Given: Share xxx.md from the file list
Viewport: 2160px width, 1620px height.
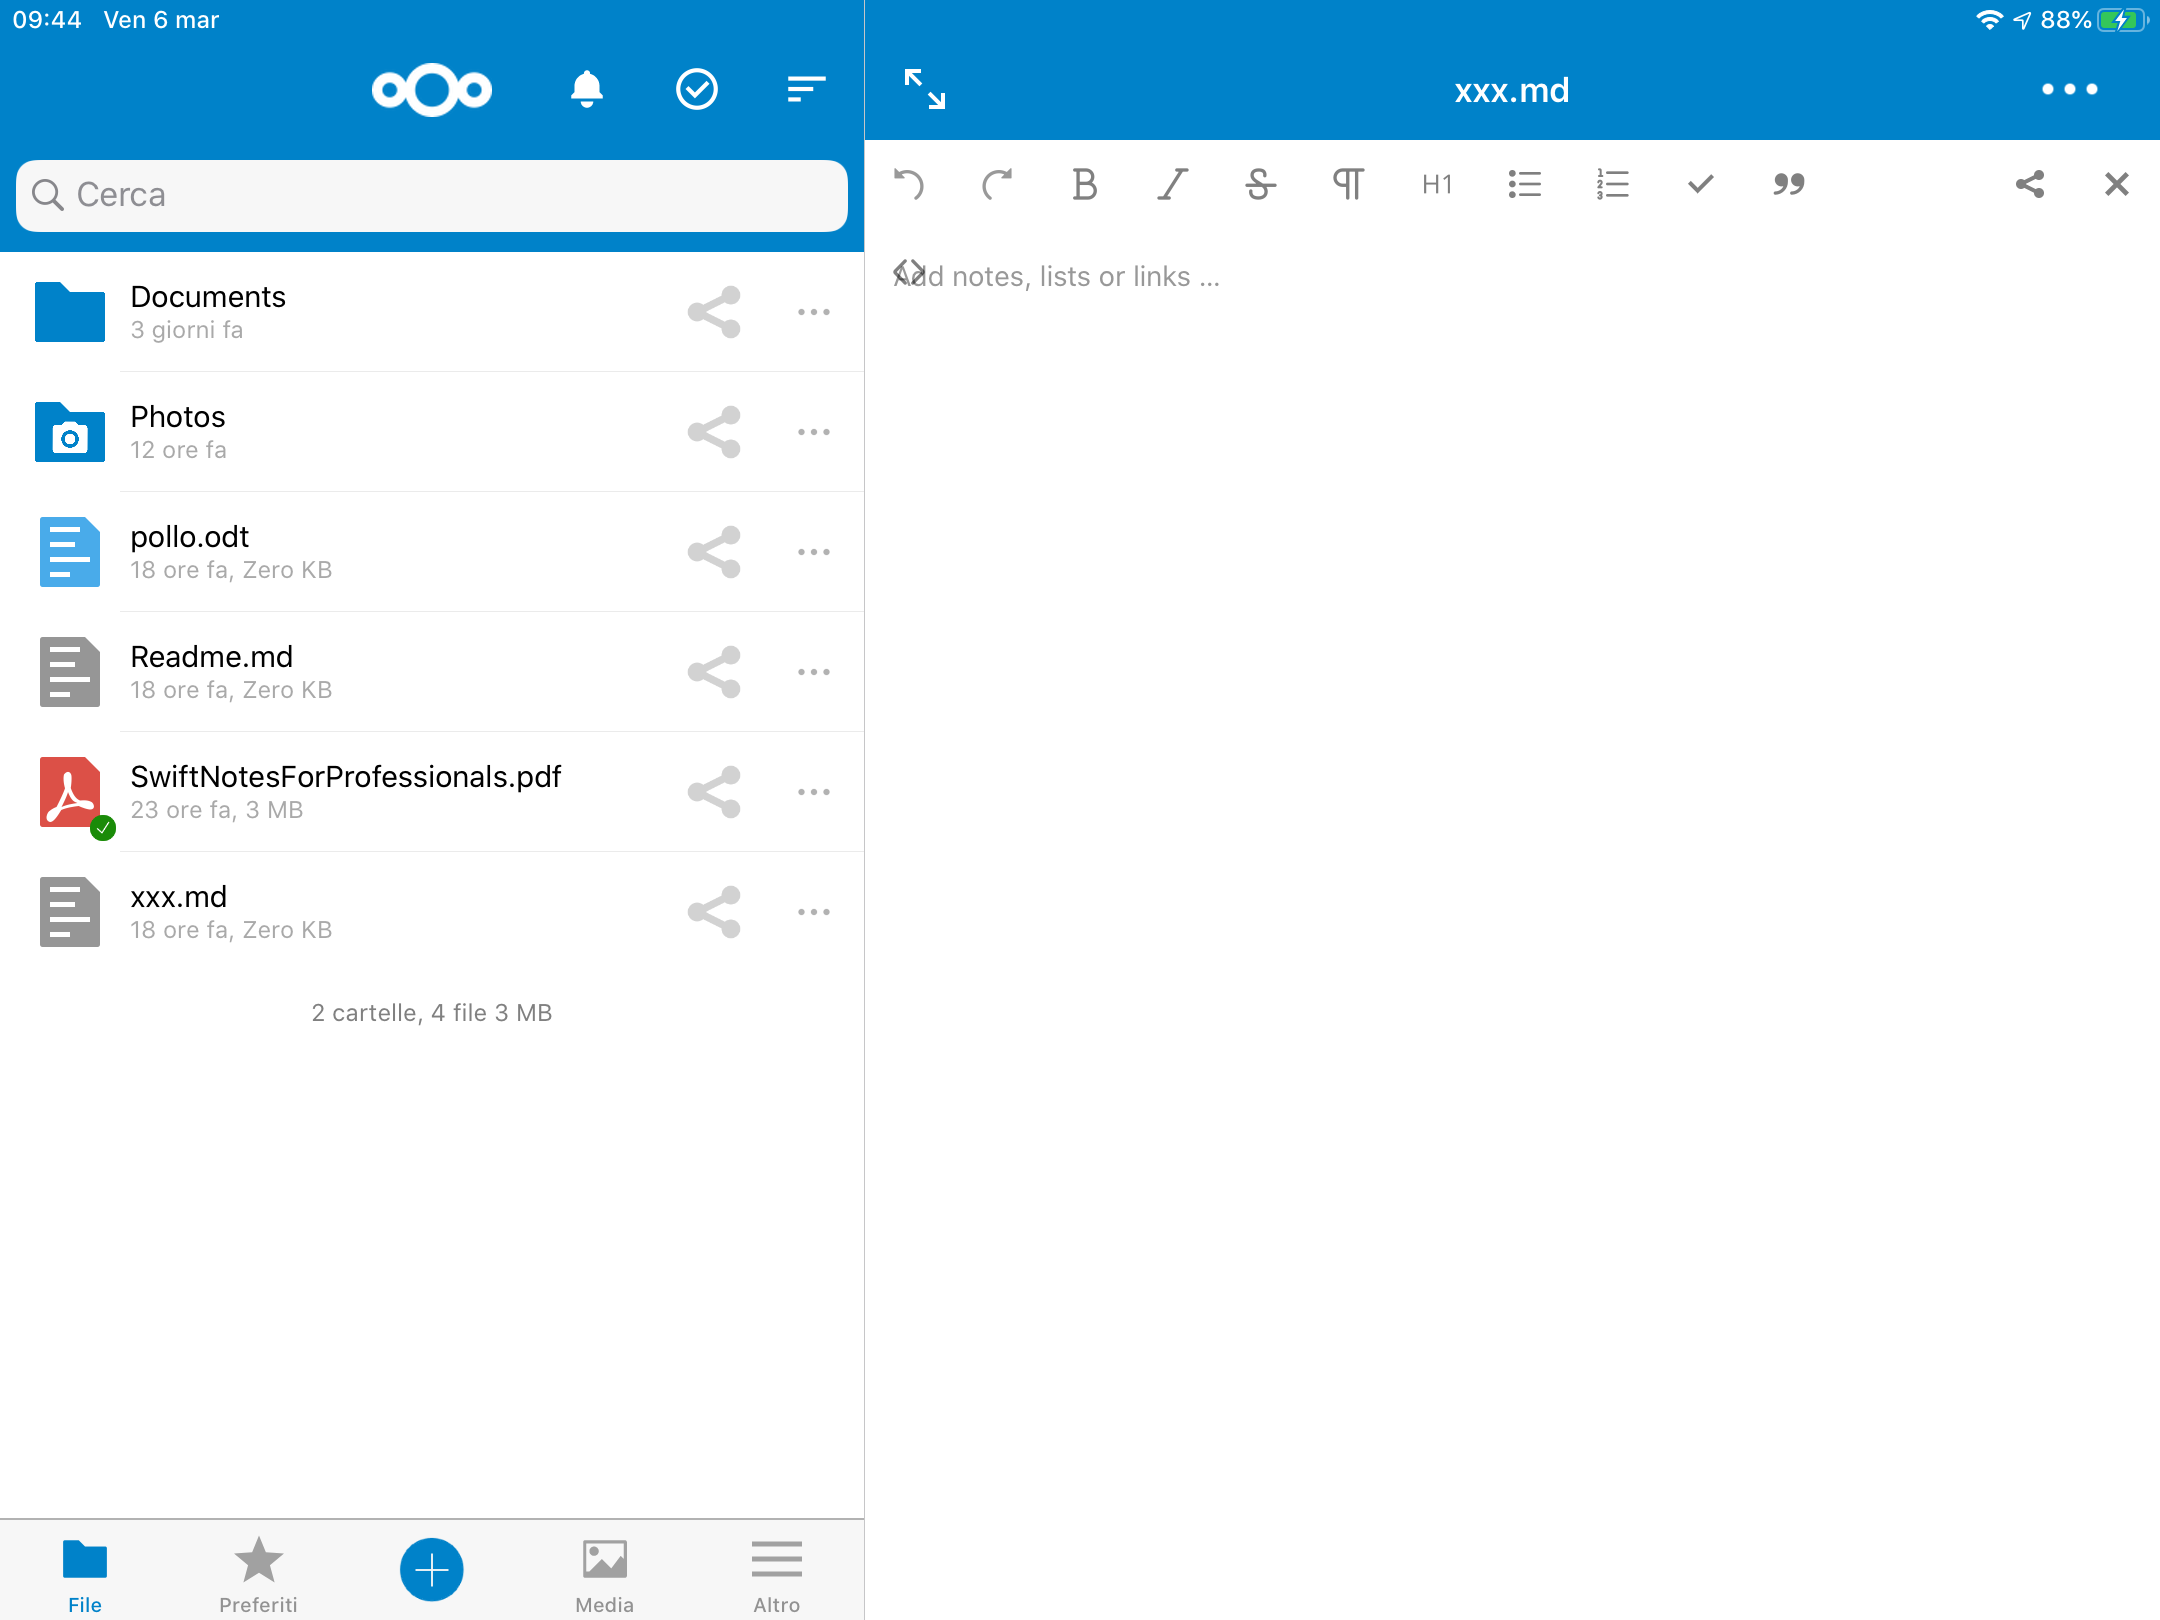Looking at the screenshot, I should pyautogui.click(x=714, y=912).
